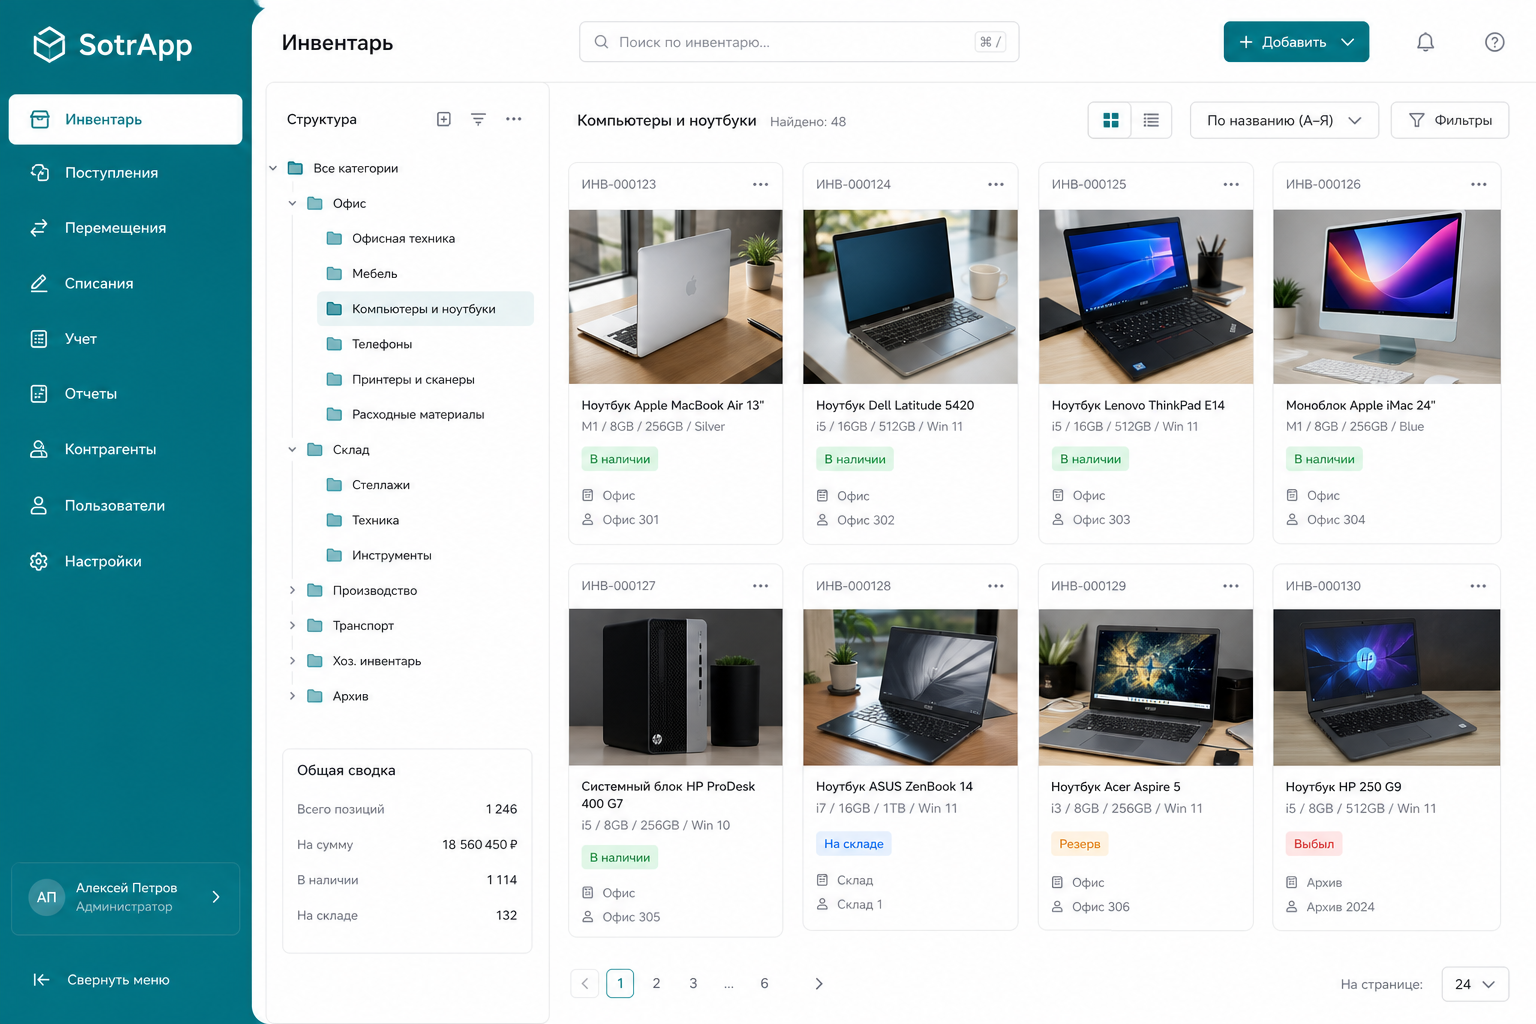Switch to list view
Image resolution: width=1536 pixels, height=1024 pixels.
point(1151,120)
